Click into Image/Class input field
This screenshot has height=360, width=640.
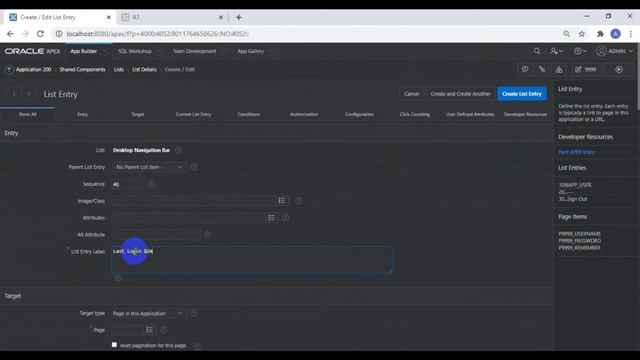[x=194, y=201]
